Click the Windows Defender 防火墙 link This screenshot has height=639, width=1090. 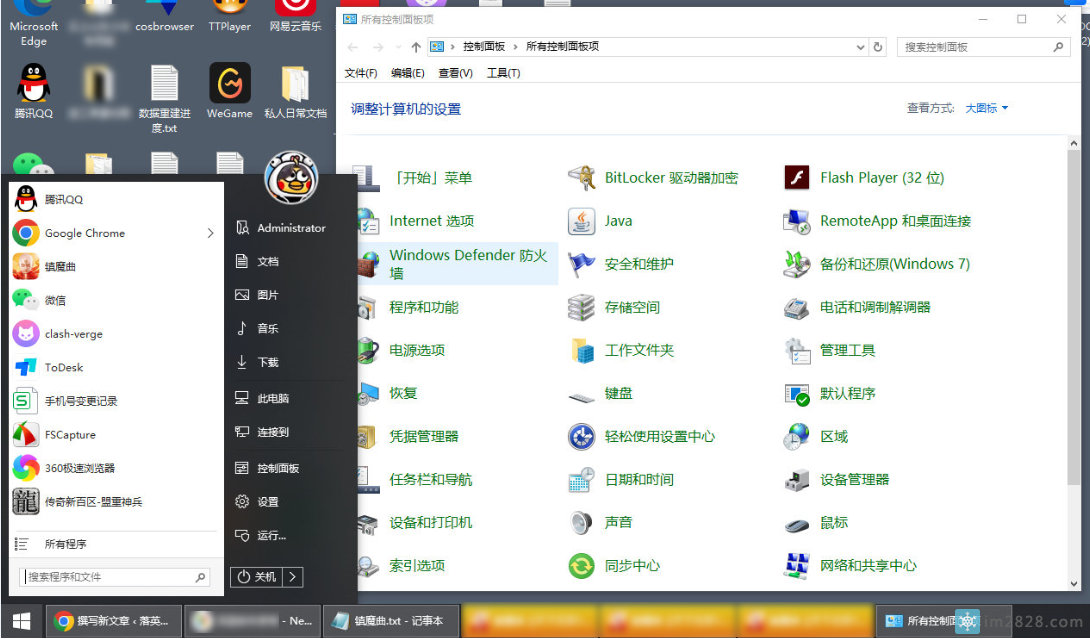point(469,264)
